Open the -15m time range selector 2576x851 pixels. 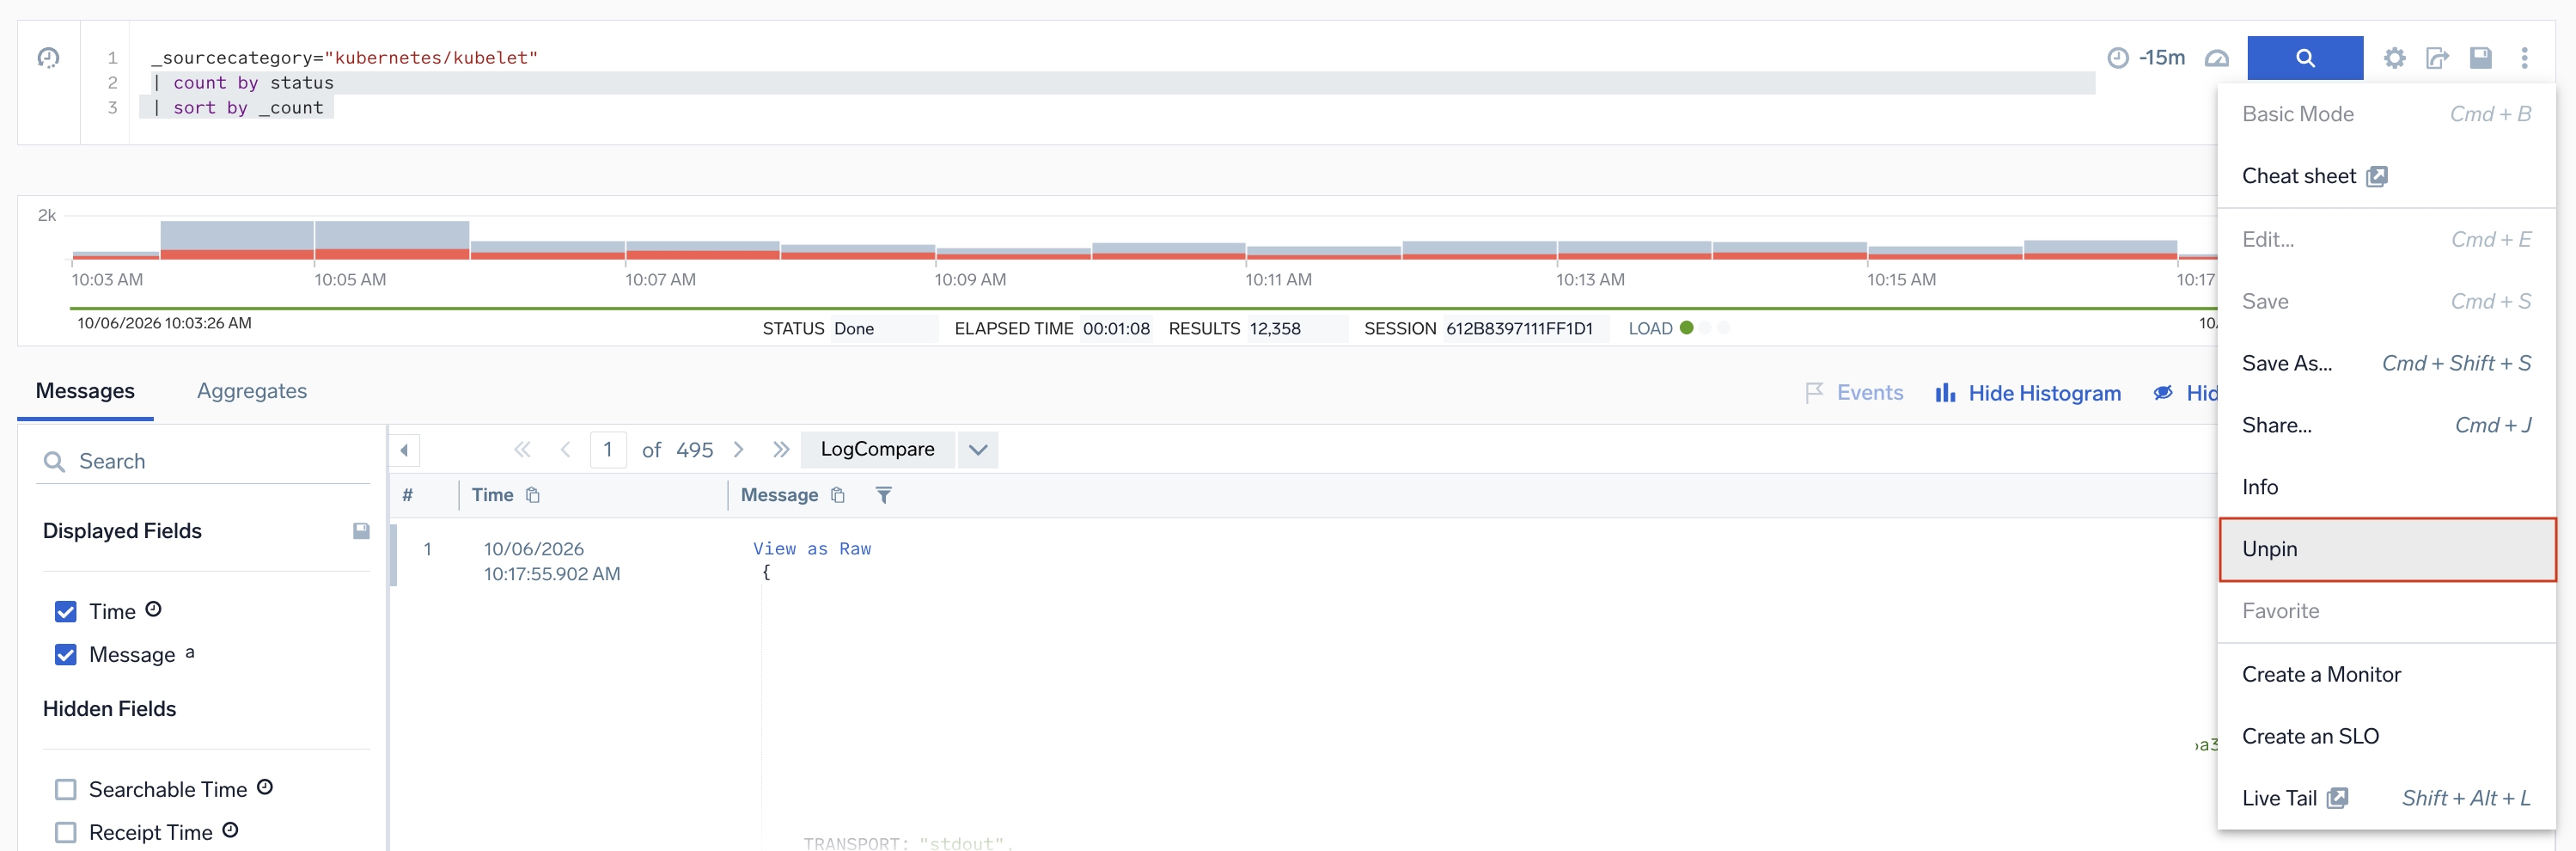click(x=2146, y=58)
